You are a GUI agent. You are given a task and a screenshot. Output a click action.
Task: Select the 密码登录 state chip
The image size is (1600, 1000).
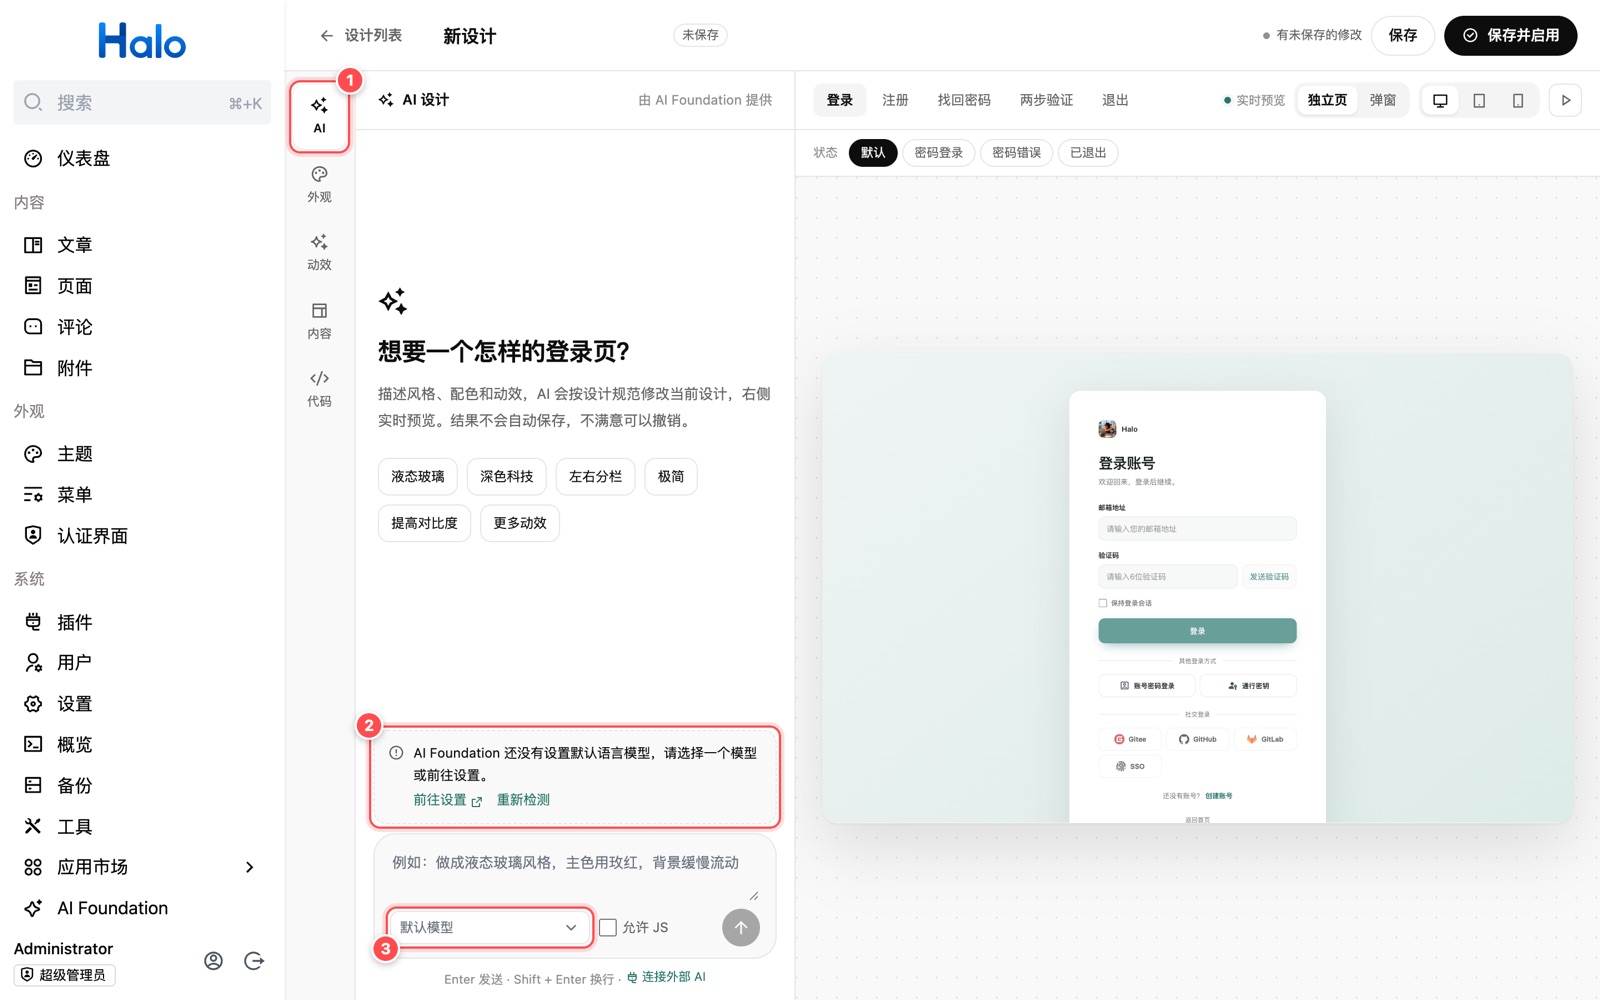point(938,153)
